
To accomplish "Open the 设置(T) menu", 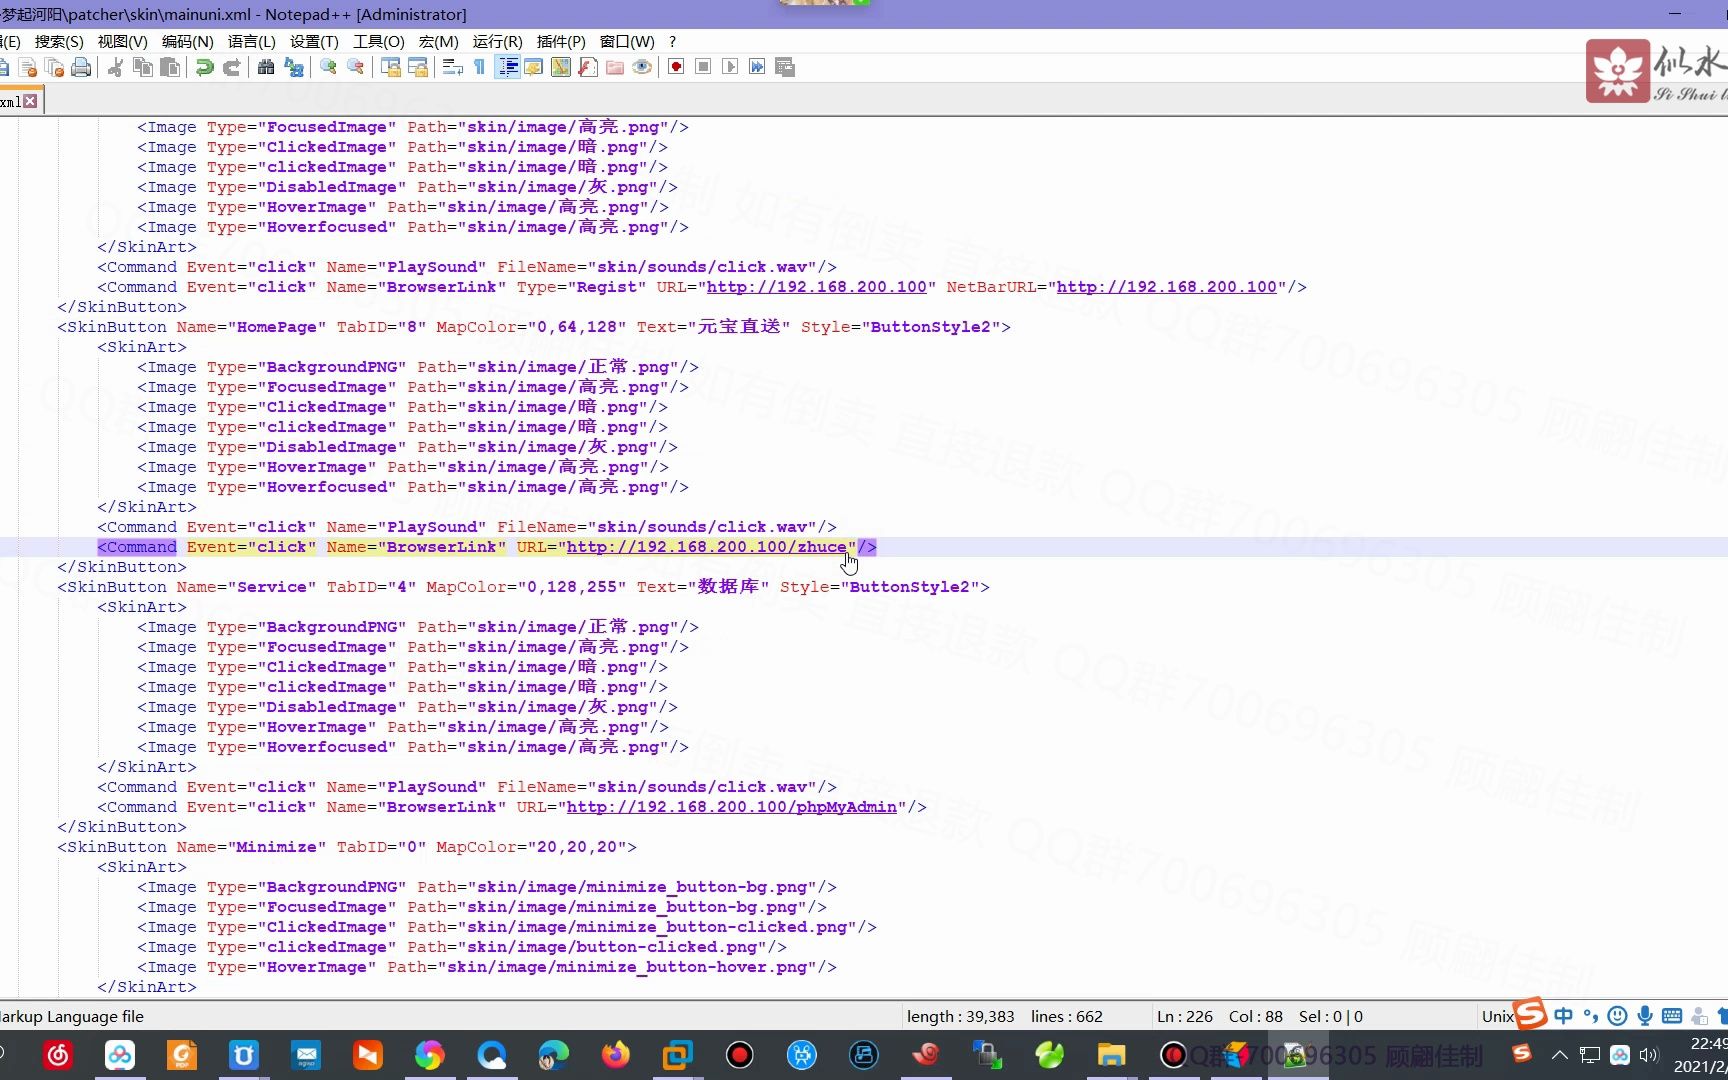I will point(314,41).
